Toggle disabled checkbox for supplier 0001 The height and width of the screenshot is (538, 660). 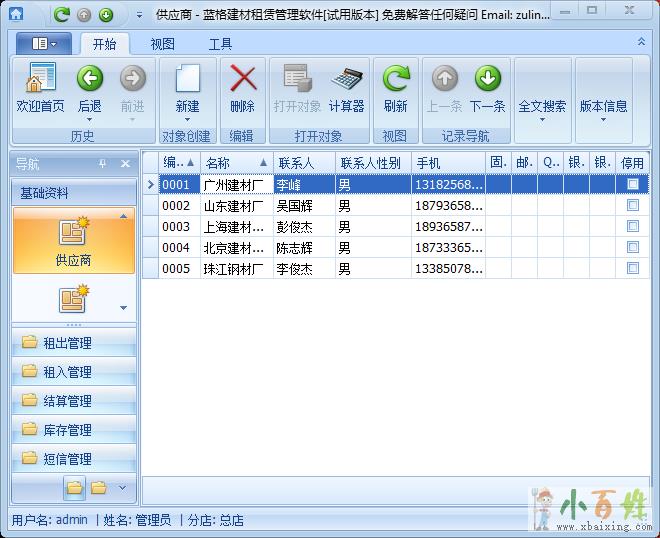(632, 184)
